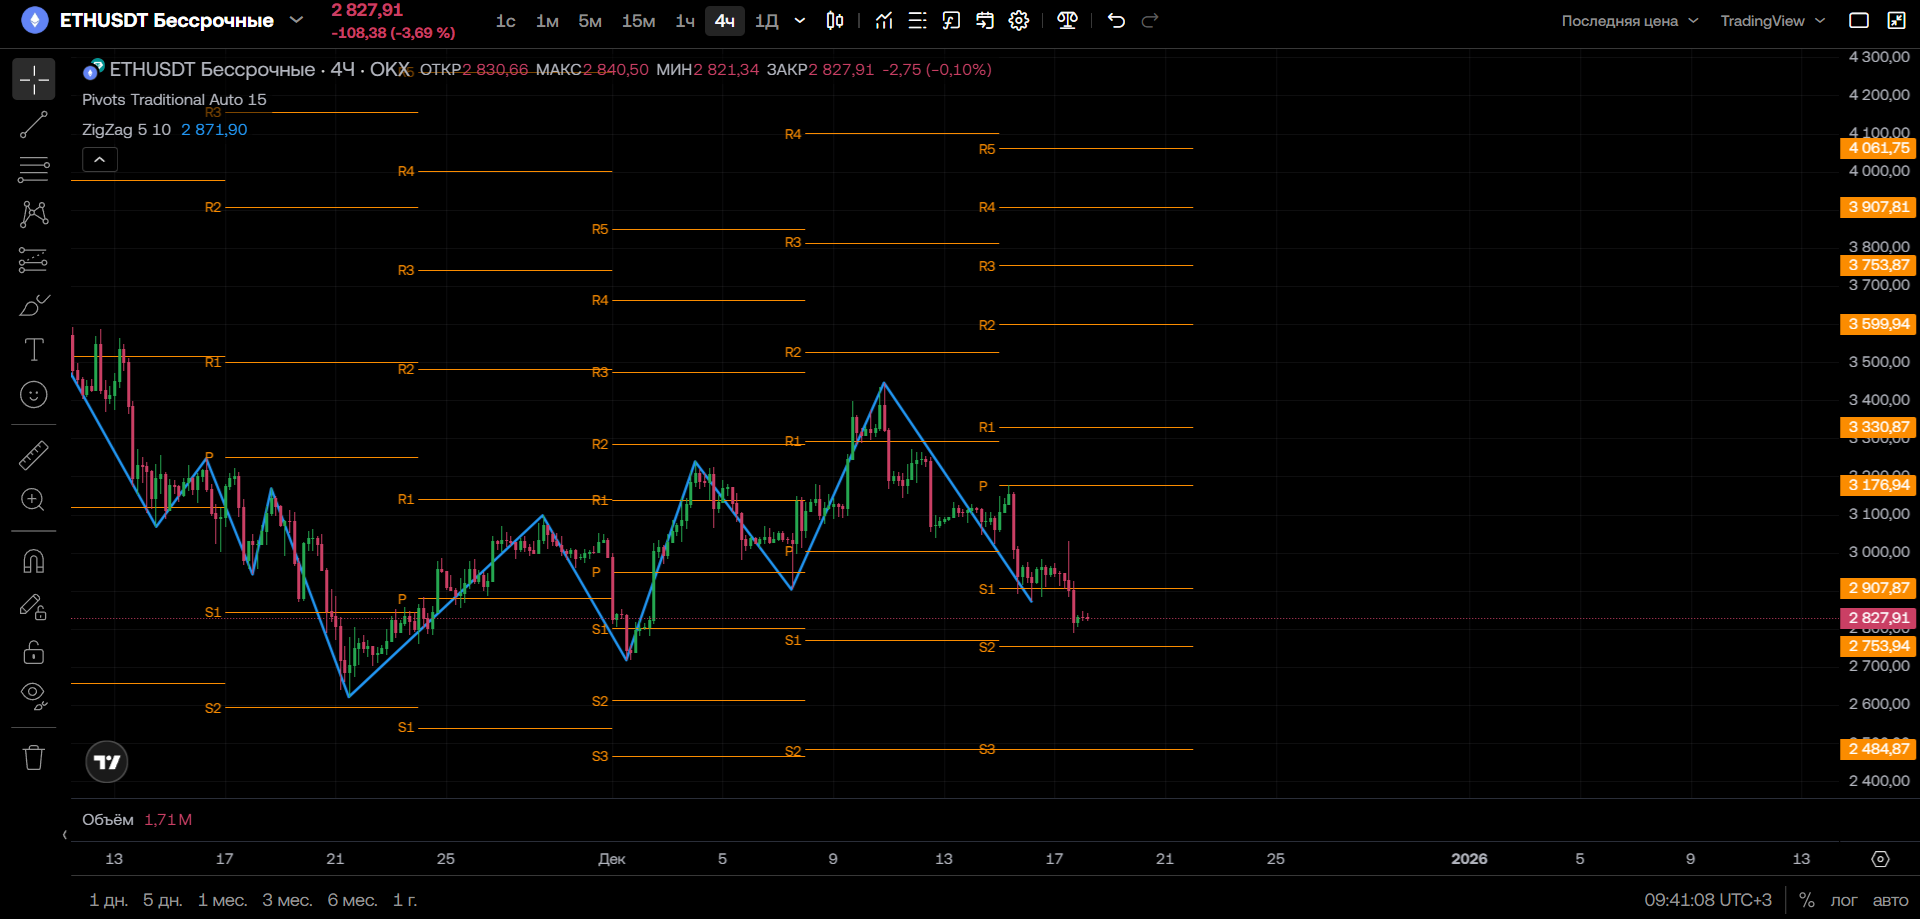Image resolution: width=1920 pixels, height=919 pixels.
Task: Choose the XABCD pattern tool
Action: click(x=33, y=214)
